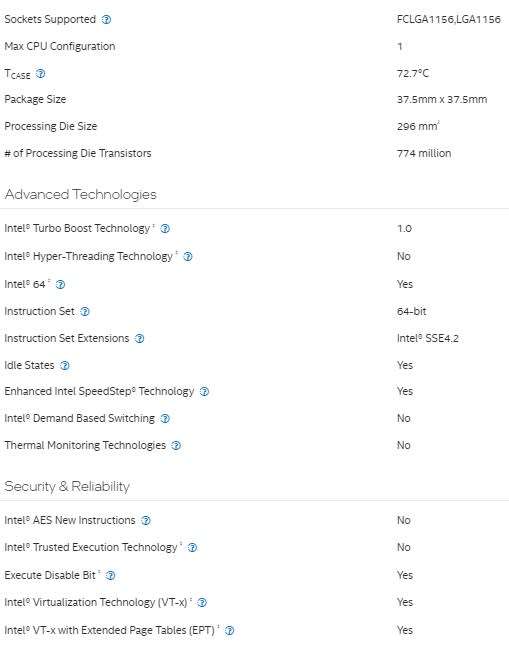Select the Advanced Technologies section heading
This screenshot has height=672, width=509.
[81, 195]
